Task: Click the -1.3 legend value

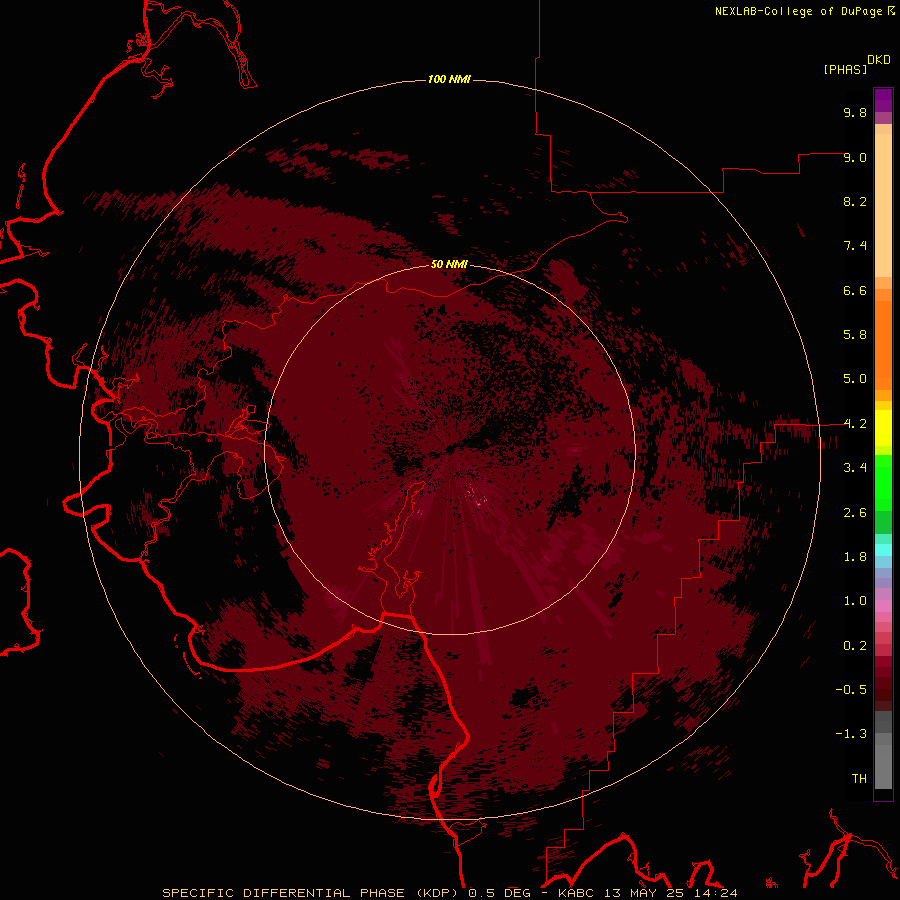Action: click(x=851, y=734)
